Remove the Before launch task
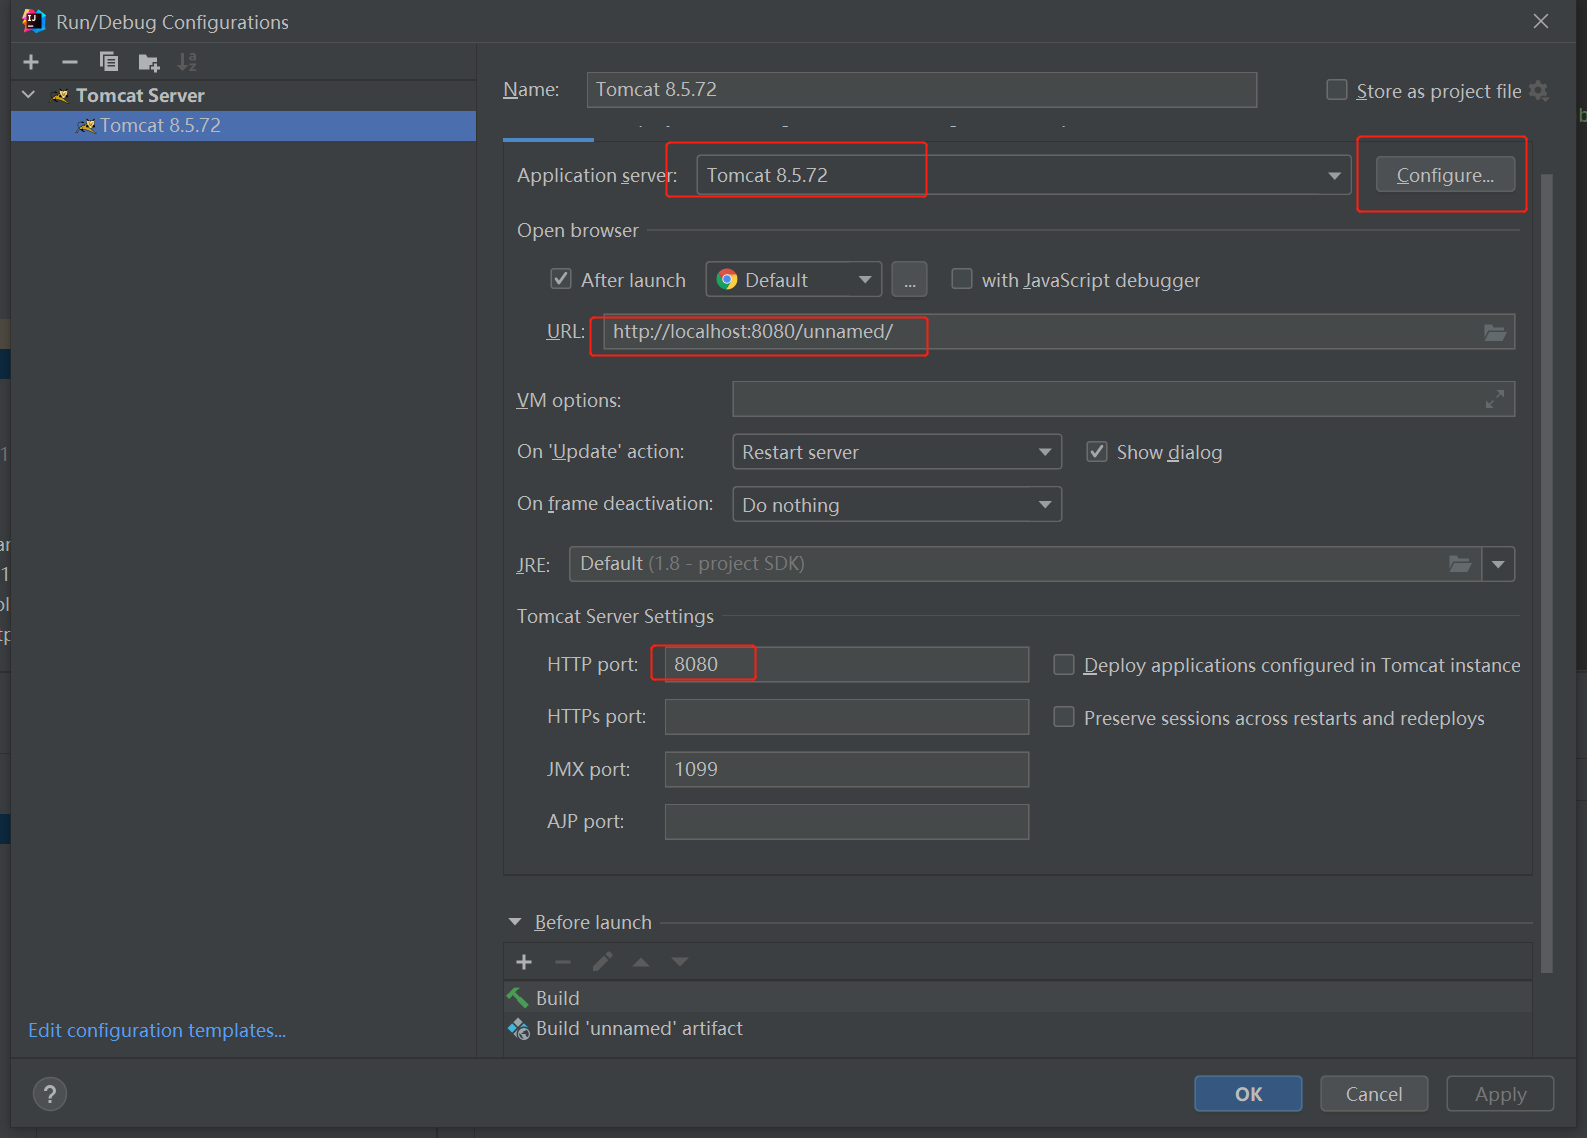 tap(563, 962)
